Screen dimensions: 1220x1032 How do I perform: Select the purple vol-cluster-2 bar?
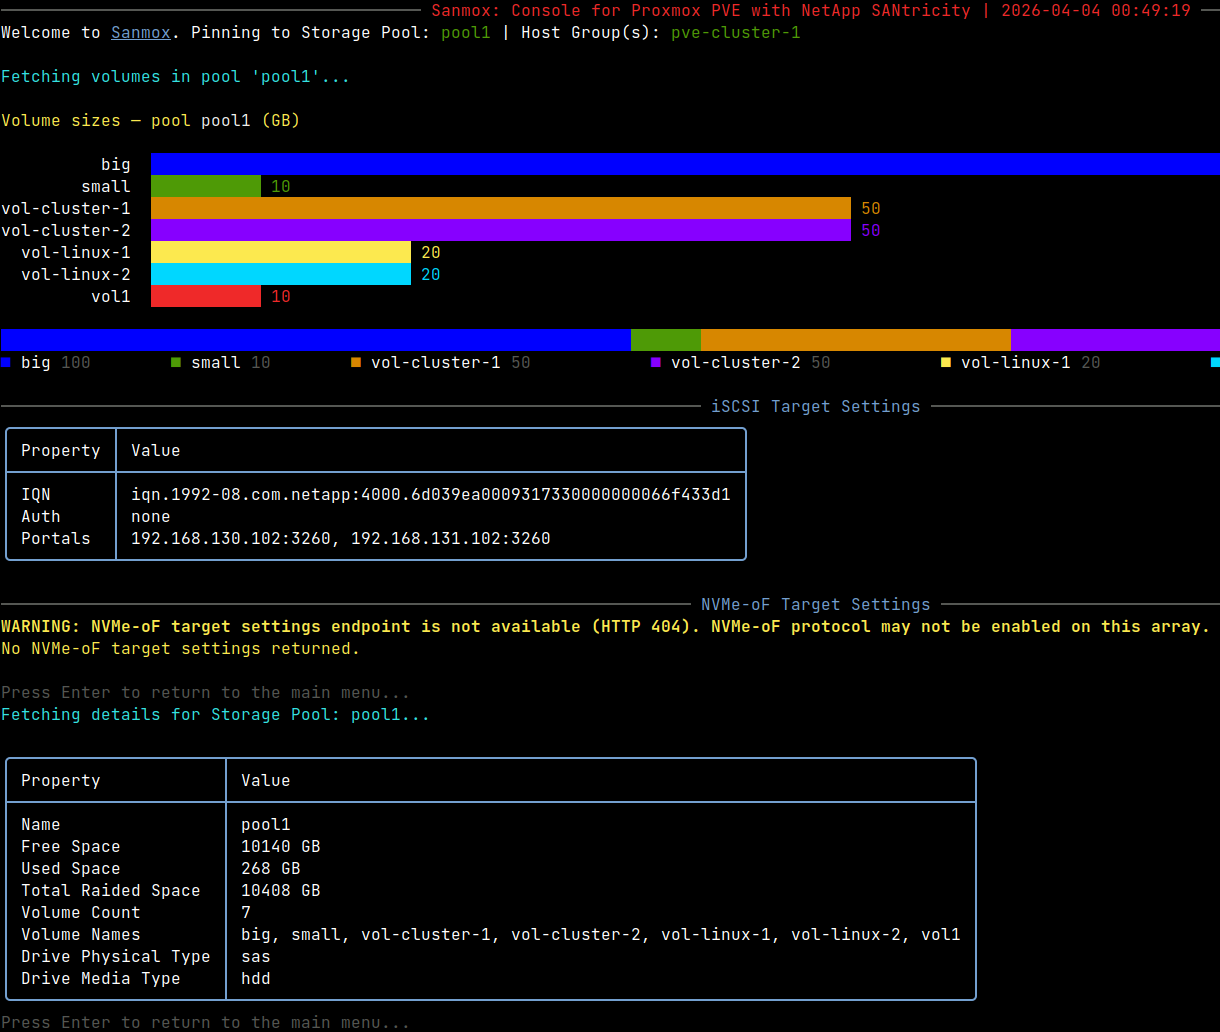[501, 230]
